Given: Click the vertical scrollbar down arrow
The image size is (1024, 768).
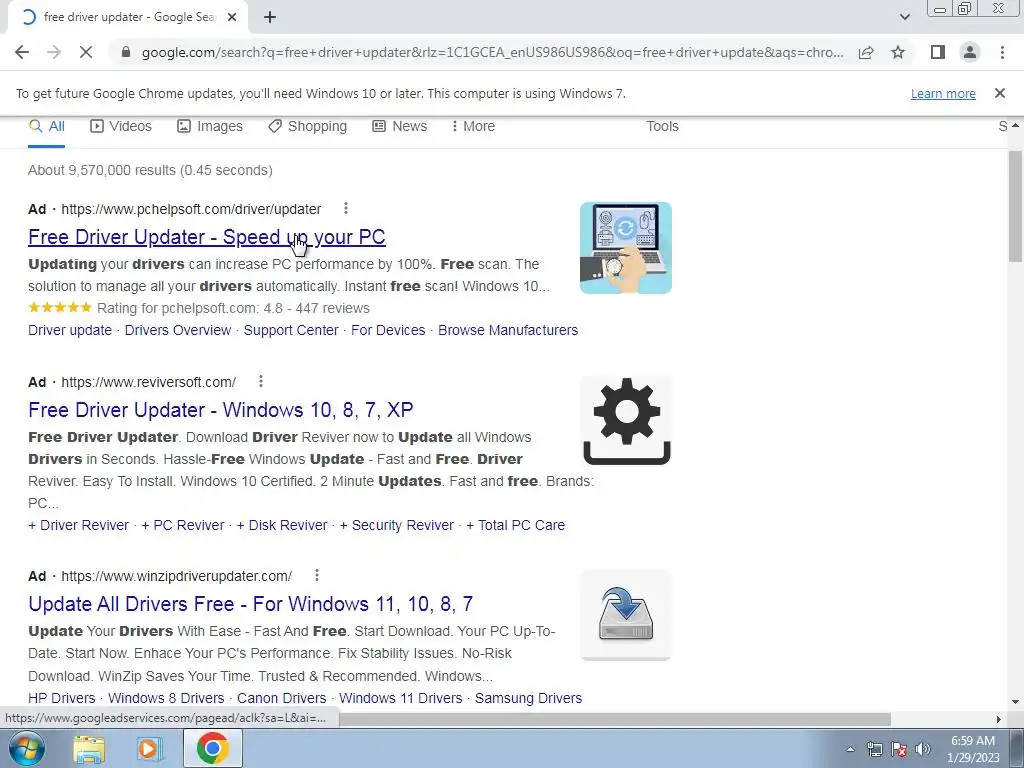Looking at the screenshot, I should [1015, 702].
